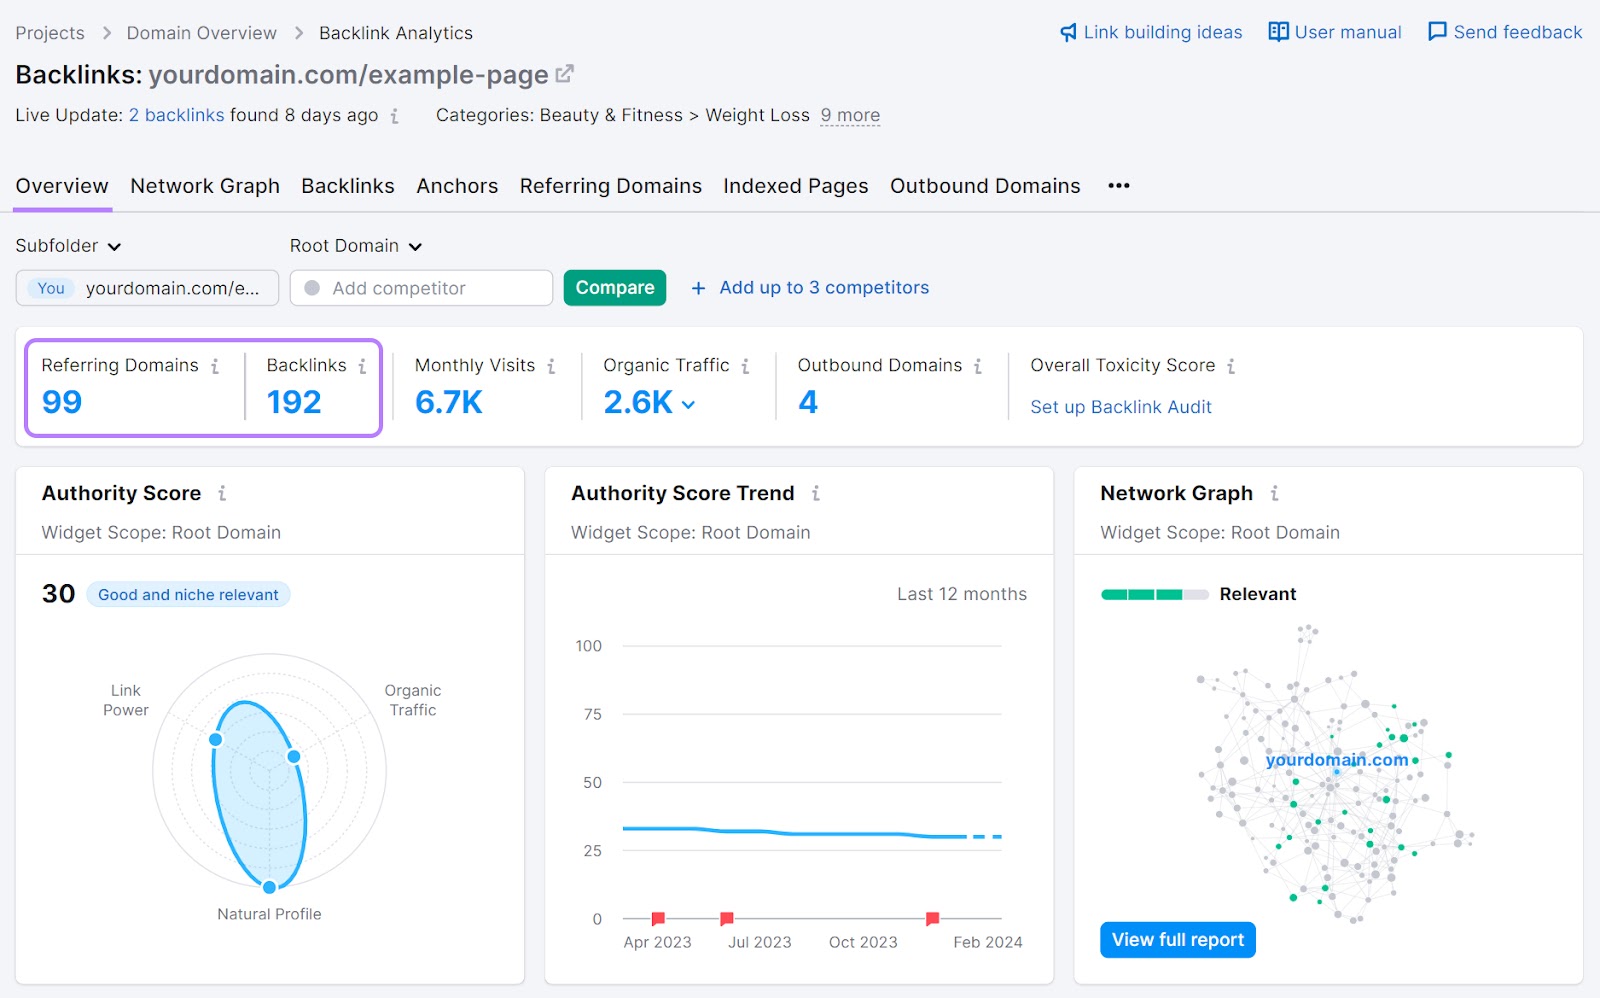Screen dimensions: 1600x998
Task: Open the Indexed Pages tab
Action: pyautogui.click(x=796, y=186)
